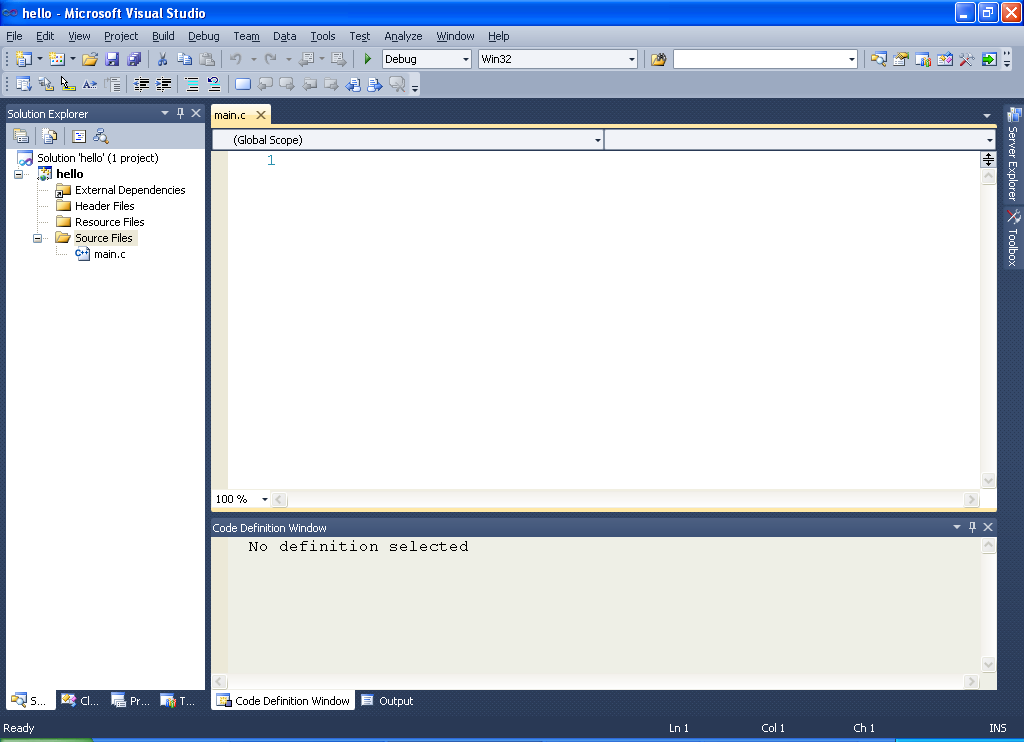The width and height of the screenshot is (1024, 742).
Task: Open the Analyze menu
Action: point(403,37)
